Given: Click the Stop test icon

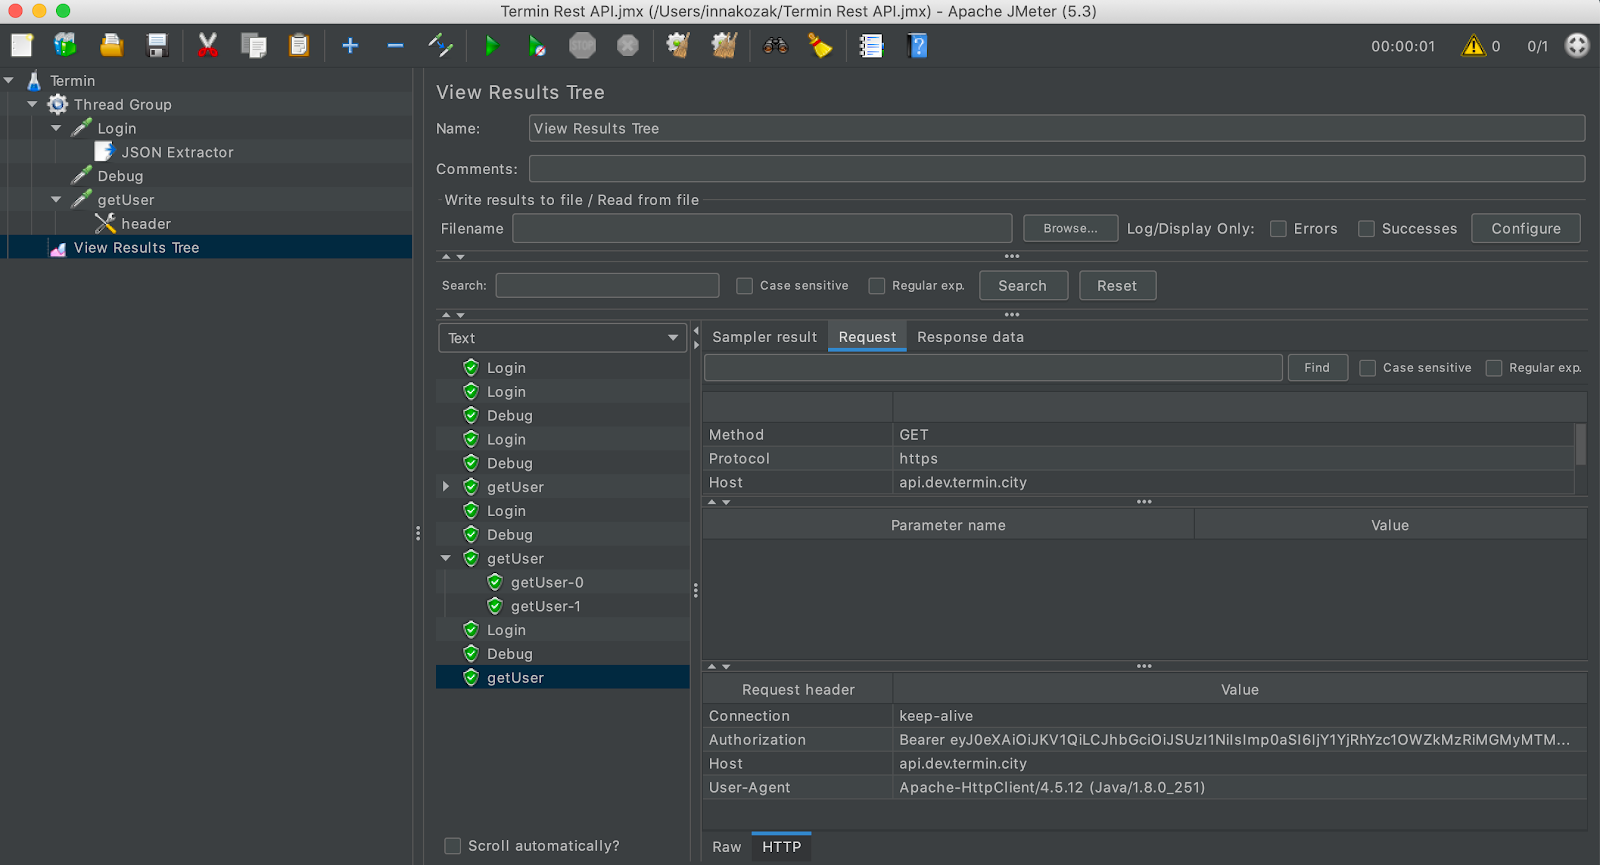Looking at the screenshot, I should click(582, 45).
